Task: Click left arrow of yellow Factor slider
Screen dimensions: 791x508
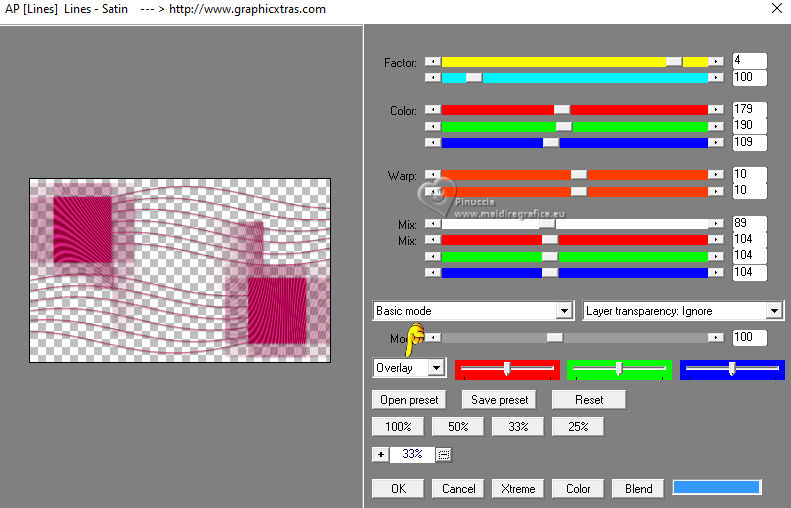Action: [433, 62]
